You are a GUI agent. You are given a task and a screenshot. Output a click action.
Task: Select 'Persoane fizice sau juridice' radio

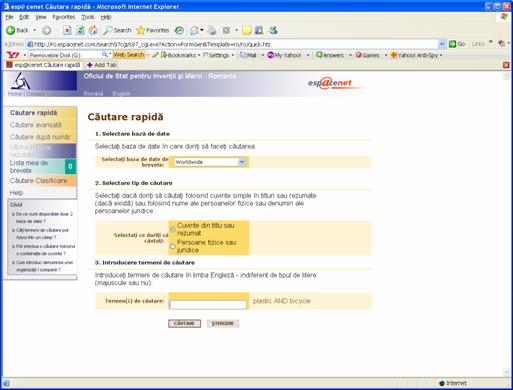173,246
